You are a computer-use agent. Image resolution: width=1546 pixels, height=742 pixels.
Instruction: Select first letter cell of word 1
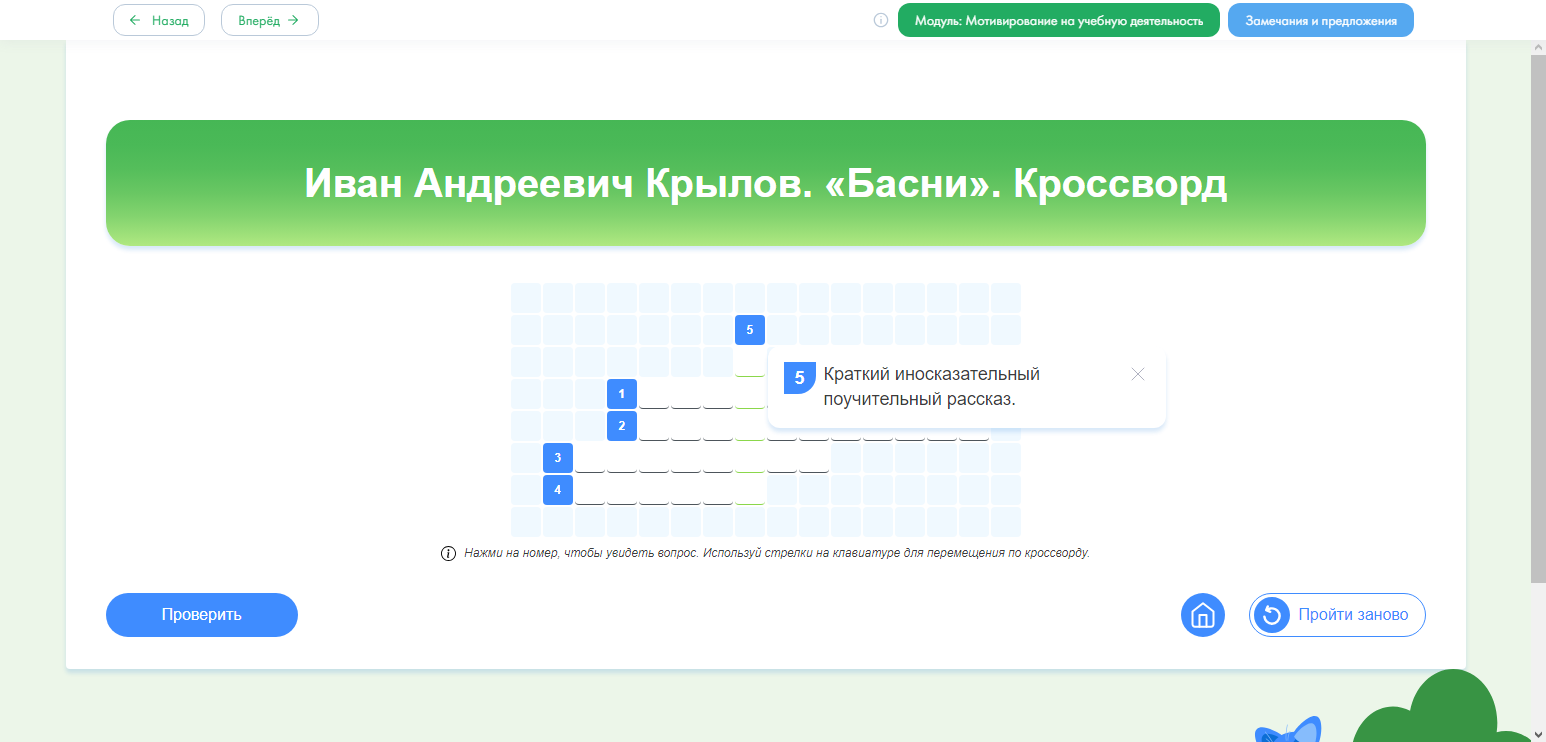click(653, 394)
